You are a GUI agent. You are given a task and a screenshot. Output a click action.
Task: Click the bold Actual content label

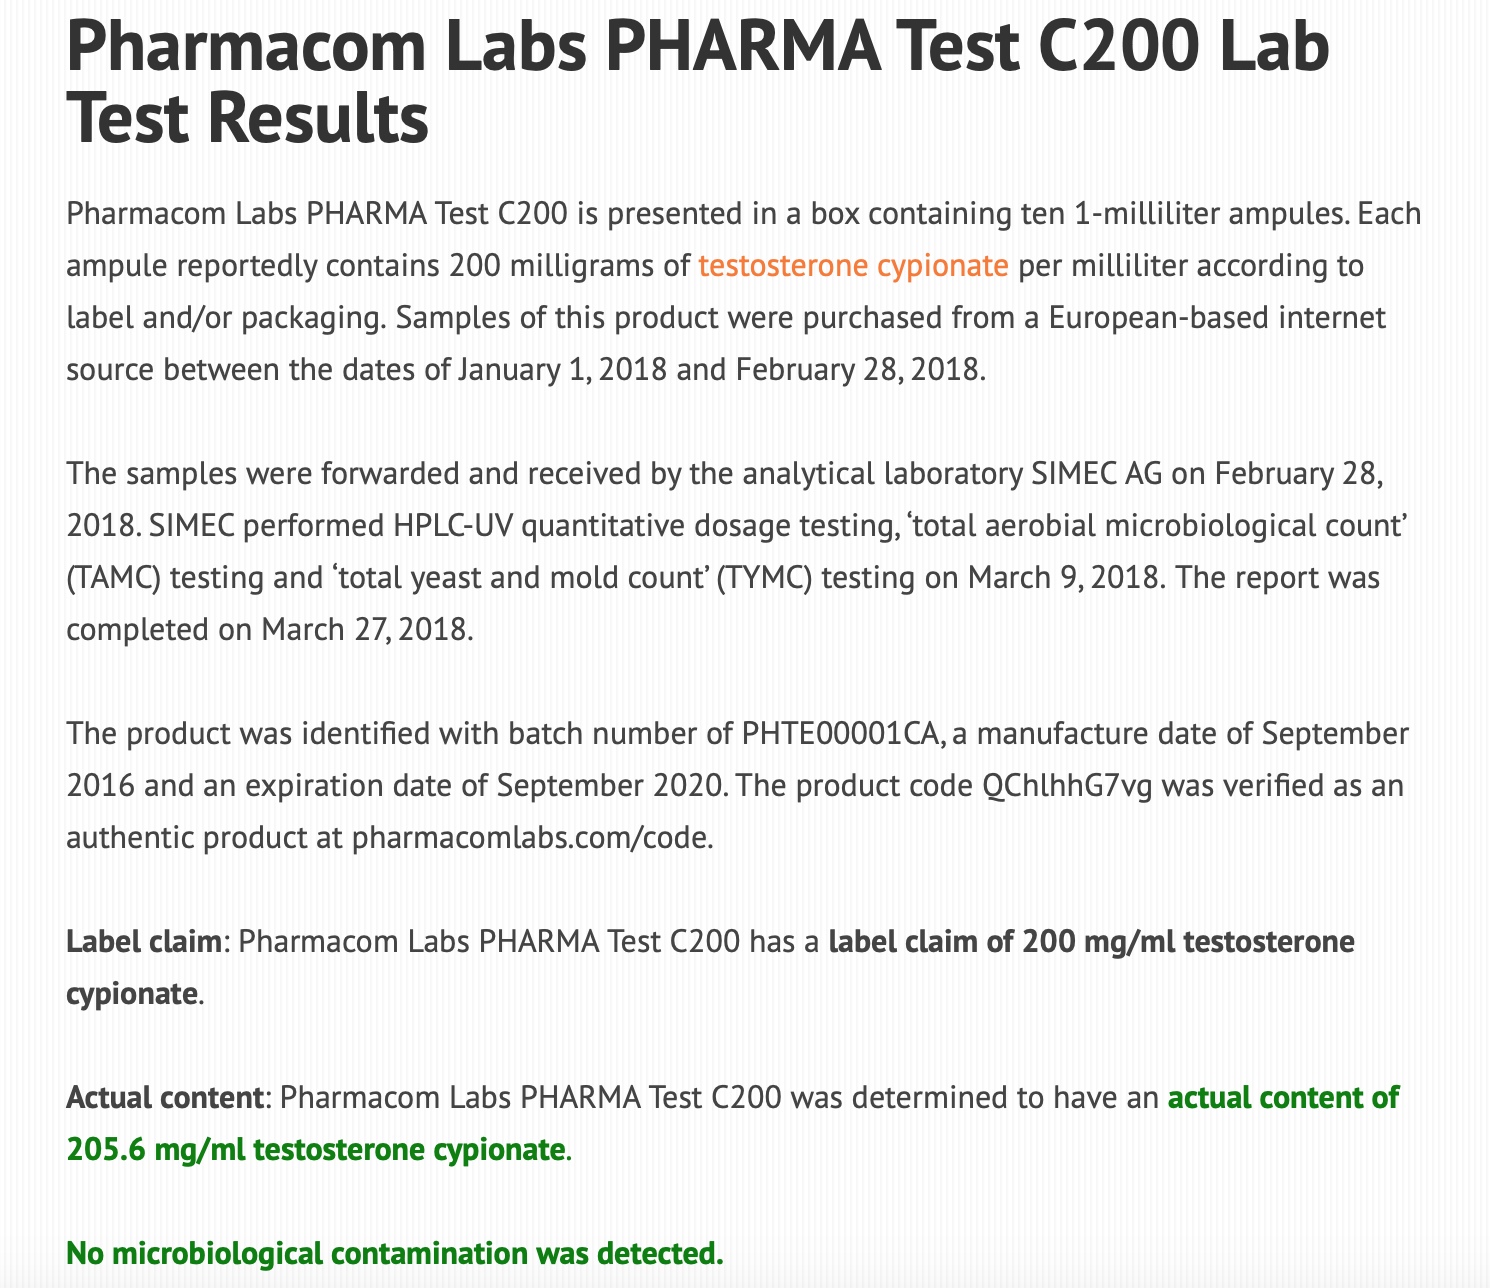point(163,1097)
